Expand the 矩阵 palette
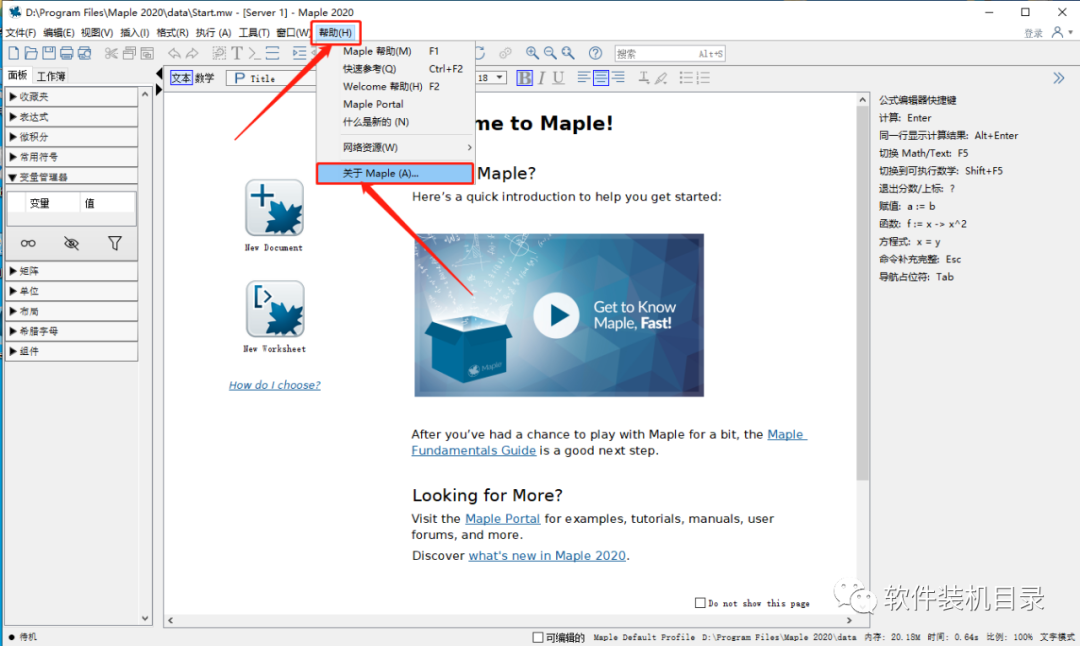 72,271
